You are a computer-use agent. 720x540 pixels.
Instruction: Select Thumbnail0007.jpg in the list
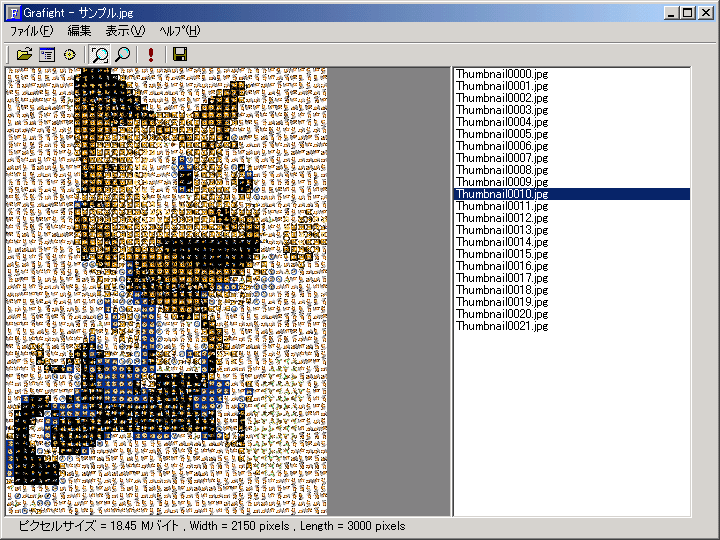pos(572,158)
